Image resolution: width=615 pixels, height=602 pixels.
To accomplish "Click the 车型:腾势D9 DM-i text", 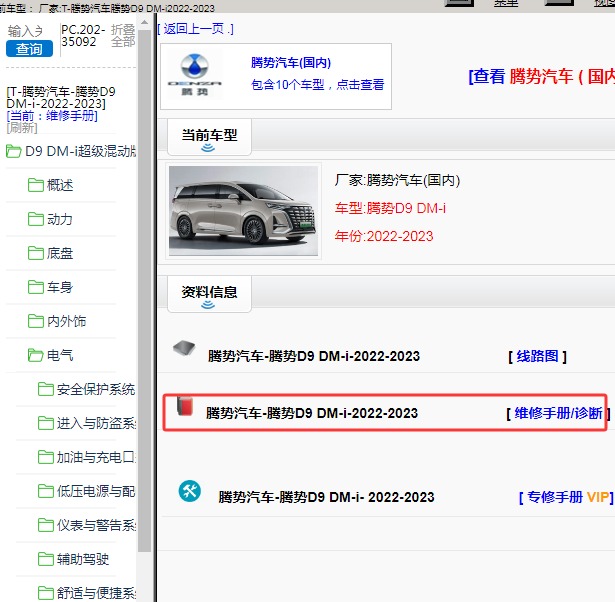I will tap(390, 208).
